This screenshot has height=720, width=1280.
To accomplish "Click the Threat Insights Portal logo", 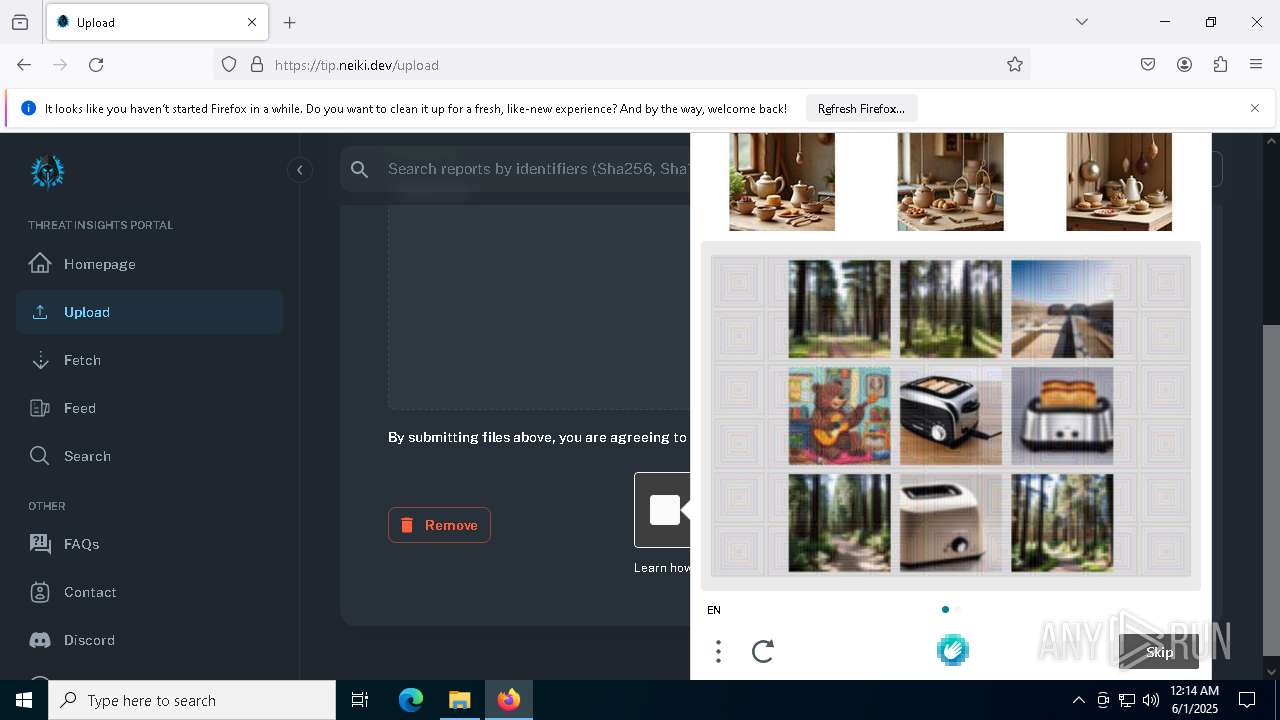I will coord(47,172).
